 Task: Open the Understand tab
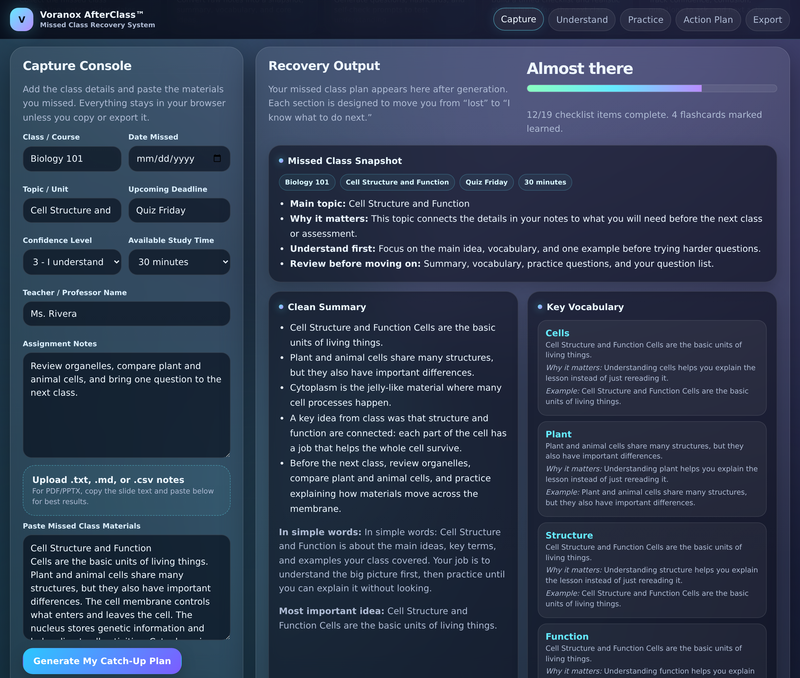582,19
